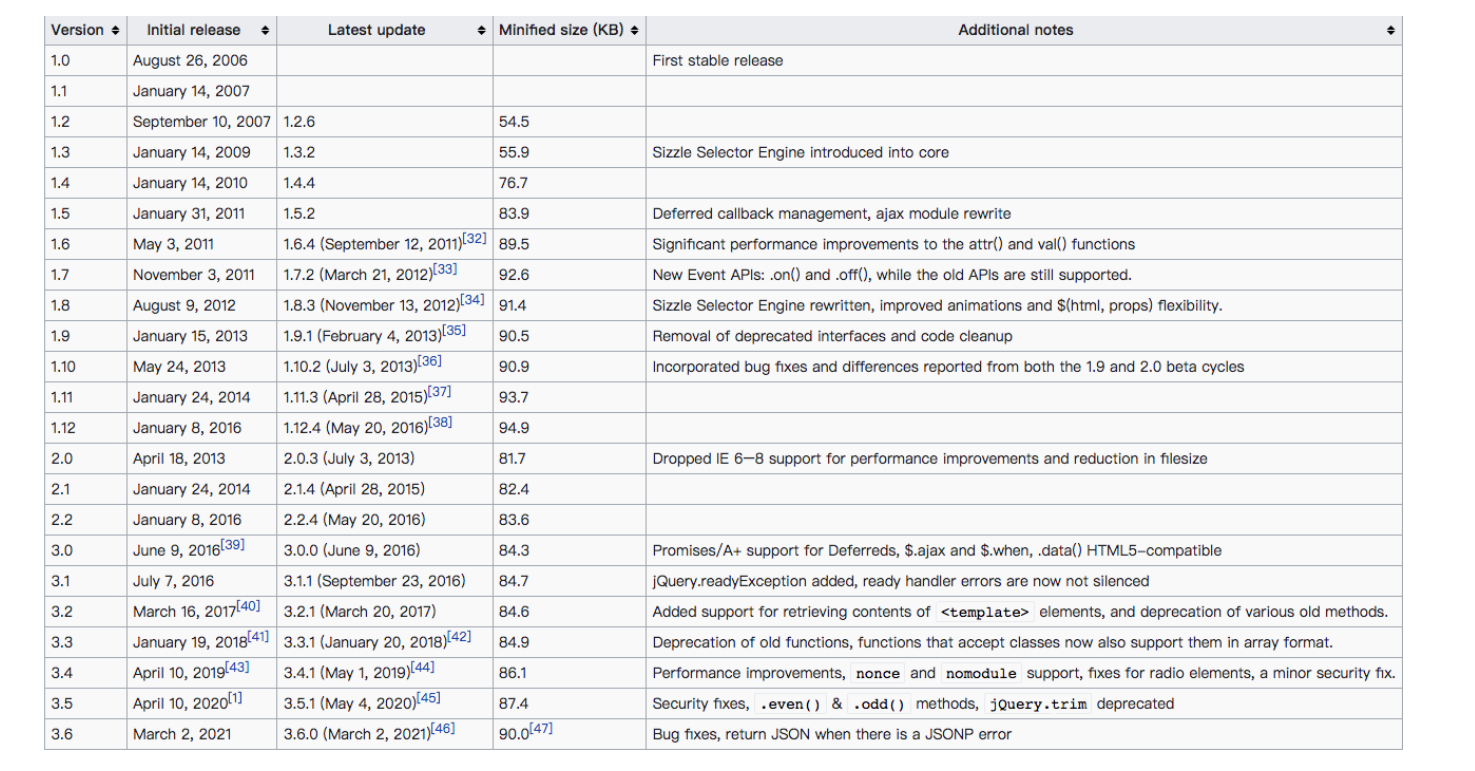The width and height of the screenshot is (1475, 771).
Task: Open citation [44] next to 3.4.1
Action: [422, 668]
